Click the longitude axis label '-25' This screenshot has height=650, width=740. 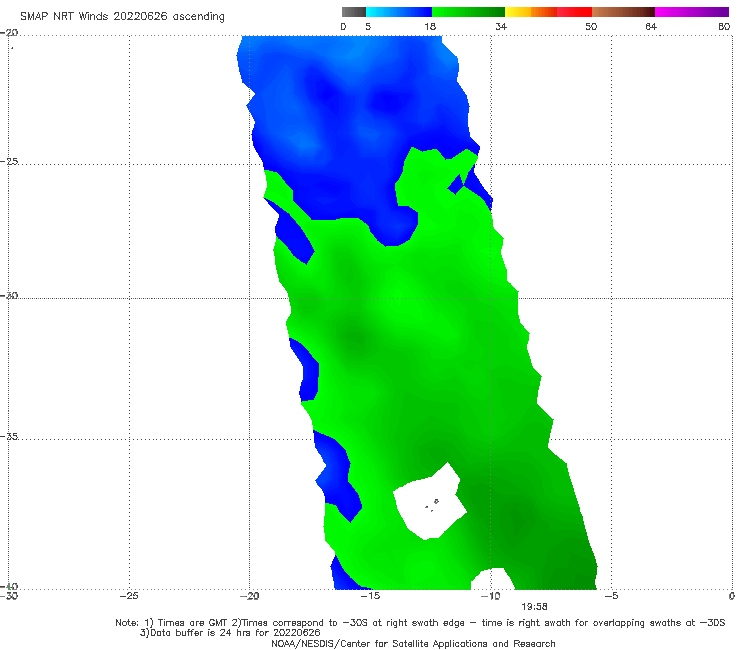click(x=129, y=596)
